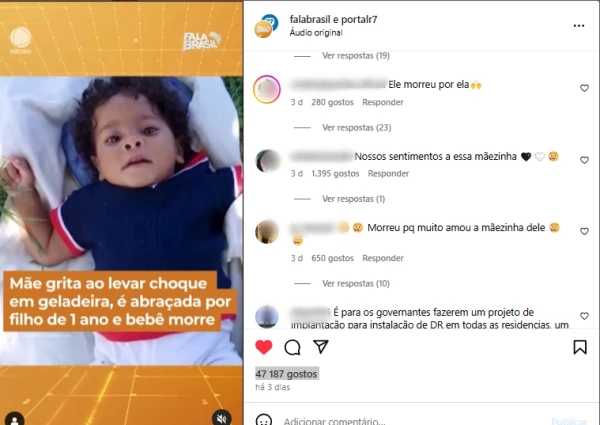Open the '47 187 gostos' likes list
600x425 pixels.
tap(287, 374)
